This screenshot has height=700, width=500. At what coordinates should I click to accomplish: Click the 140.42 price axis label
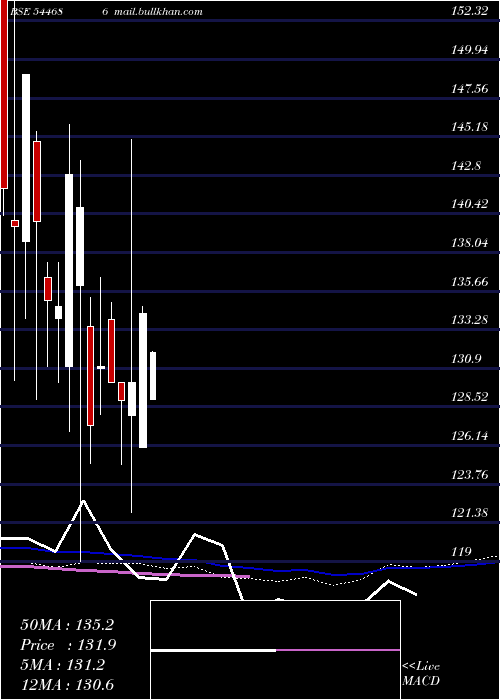(x=469, y=204)
